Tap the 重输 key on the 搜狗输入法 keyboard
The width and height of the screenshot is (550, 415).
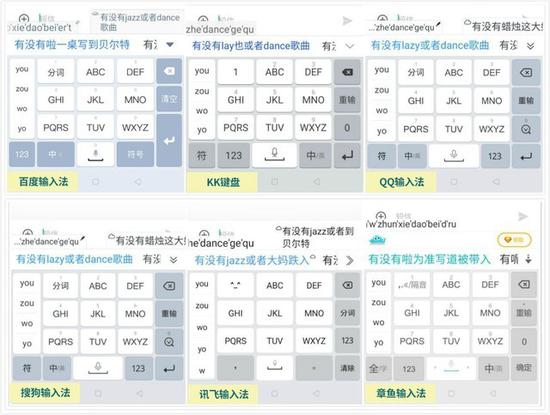coord(169,314)
